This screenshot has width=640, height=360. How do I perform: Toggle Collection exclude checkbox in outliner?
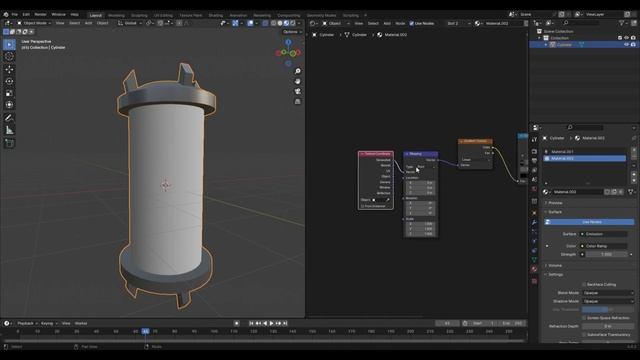click(x=620, y=38)
